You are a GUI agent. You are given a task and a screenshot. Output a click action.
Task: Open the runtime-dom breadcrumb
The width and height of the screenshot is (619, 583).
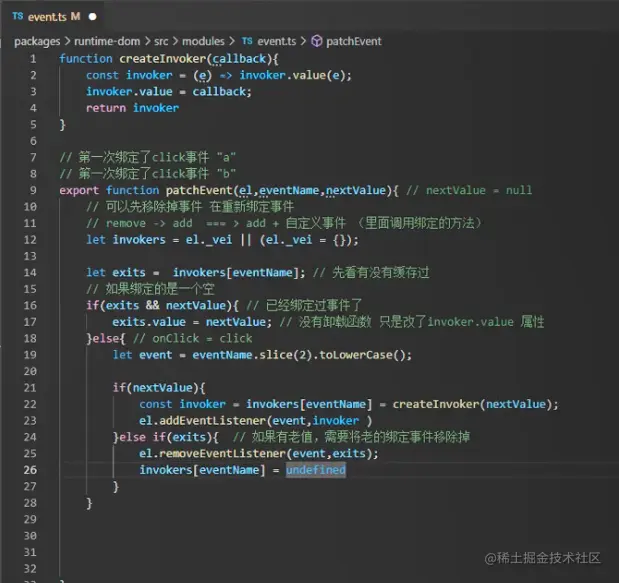coord(107,41)
